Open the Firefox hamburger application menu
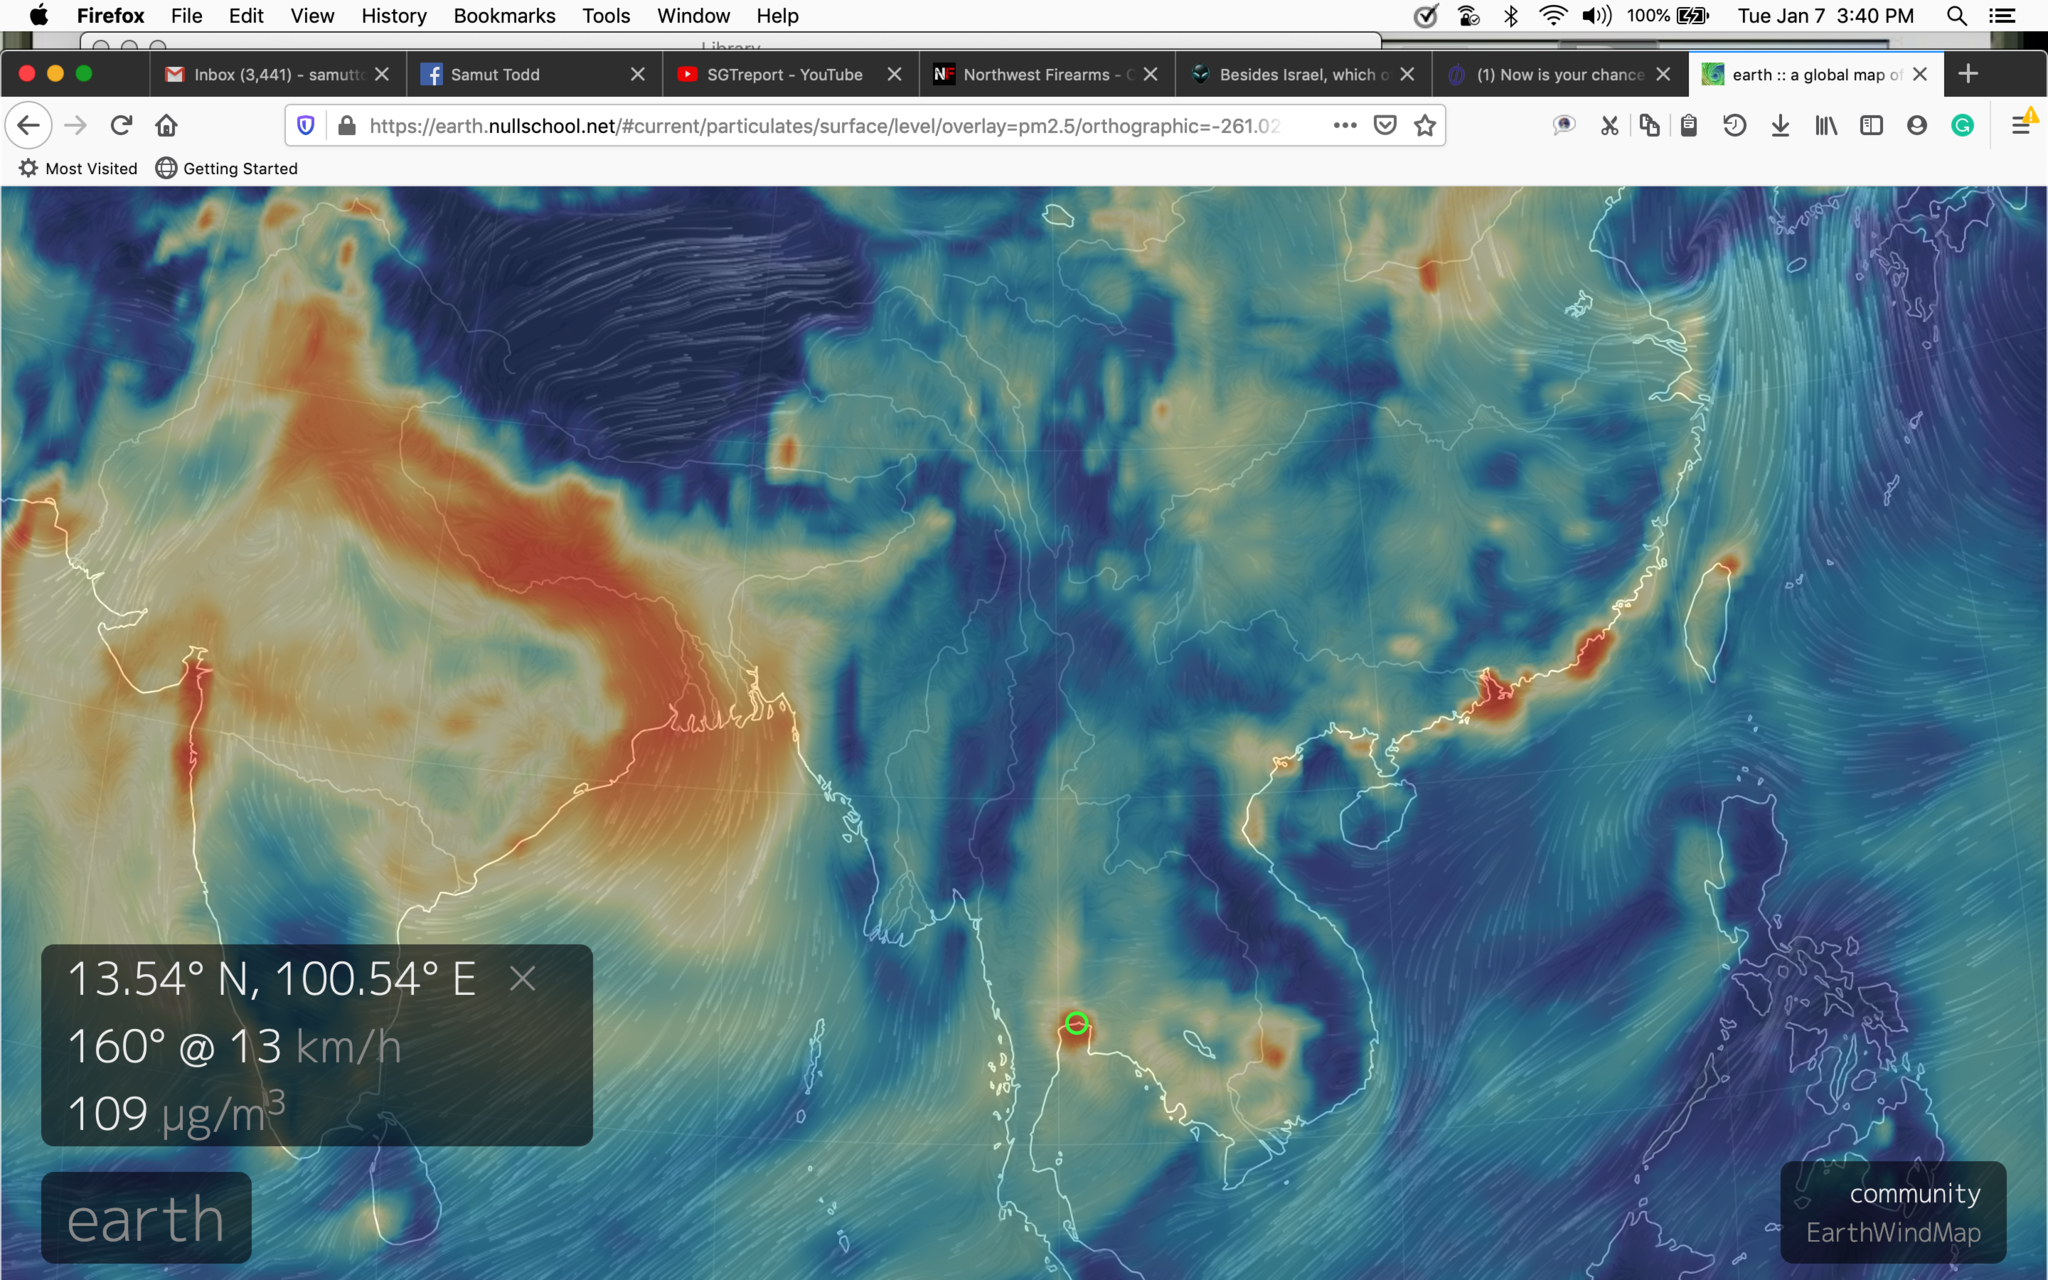The image size is (2048, 1280). (2021, 126)
